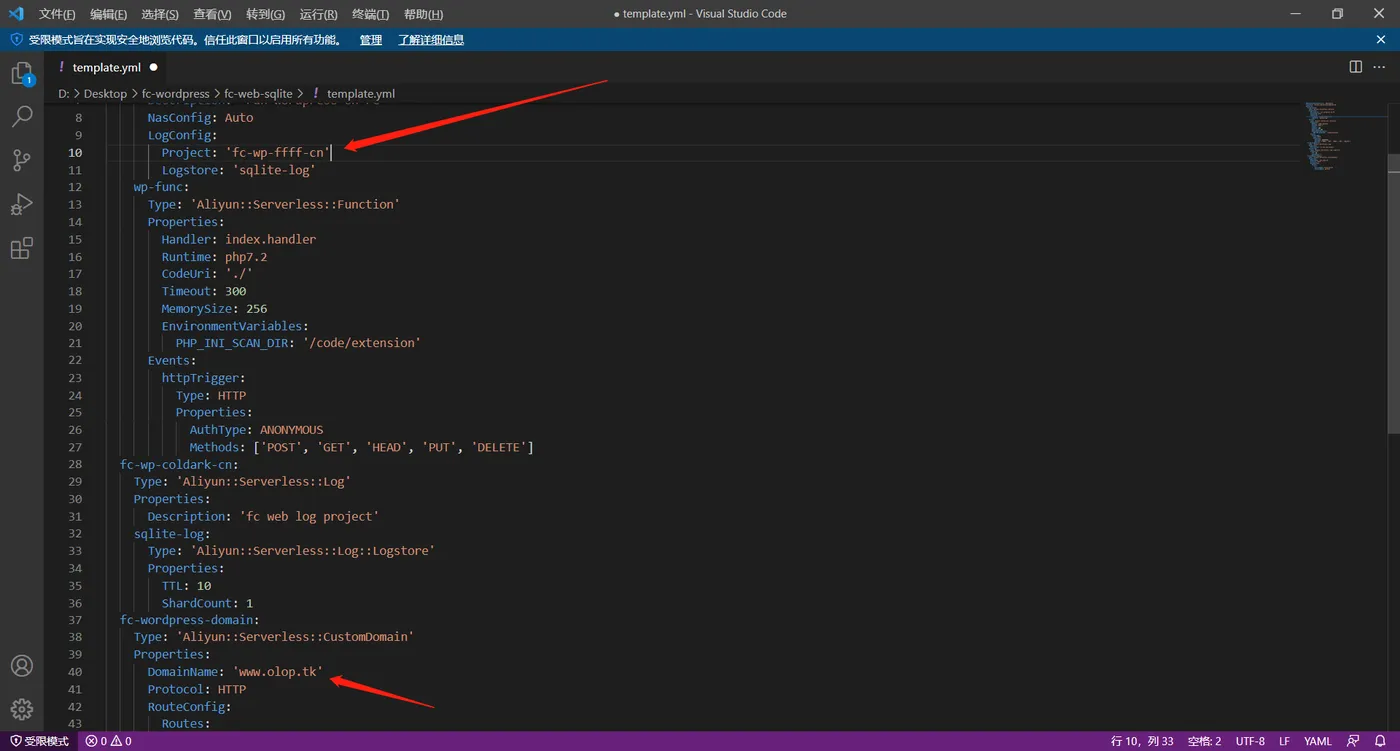
Task: Click the Runtime php7.2 value
Action: point(246,257)
